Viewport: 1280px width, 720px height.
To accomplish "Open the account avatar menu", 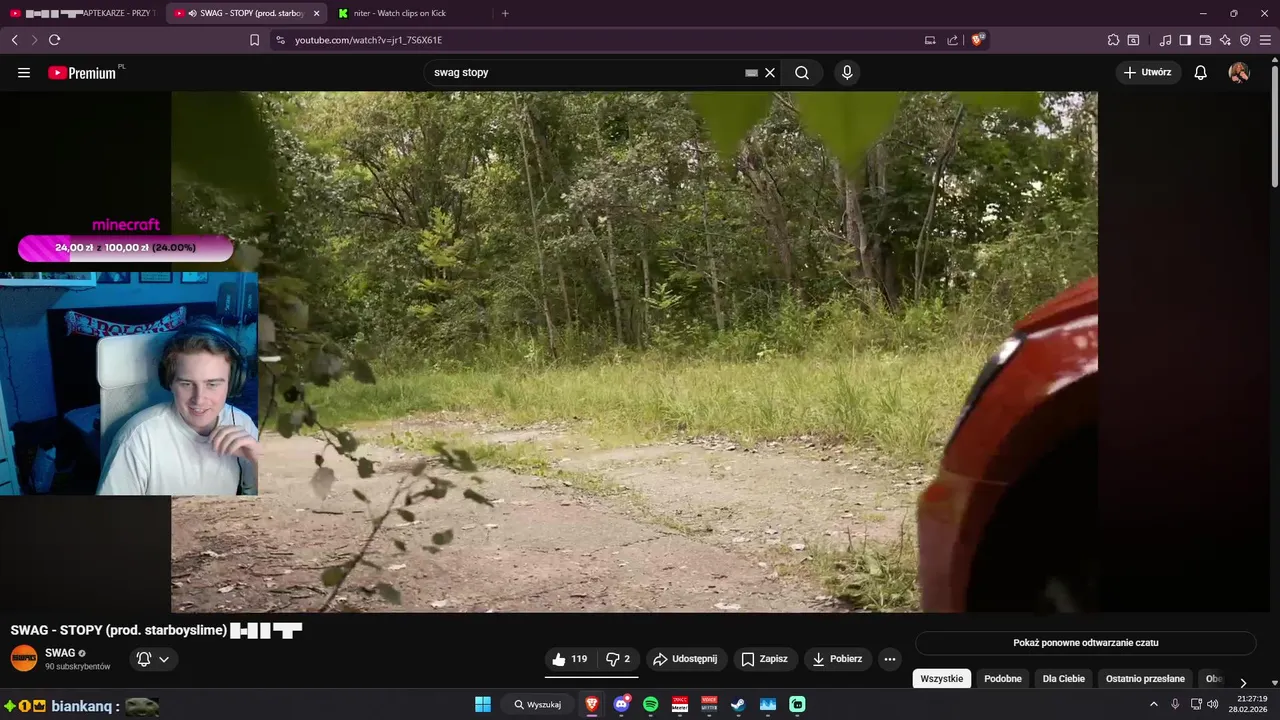I will coord(1239,73).
